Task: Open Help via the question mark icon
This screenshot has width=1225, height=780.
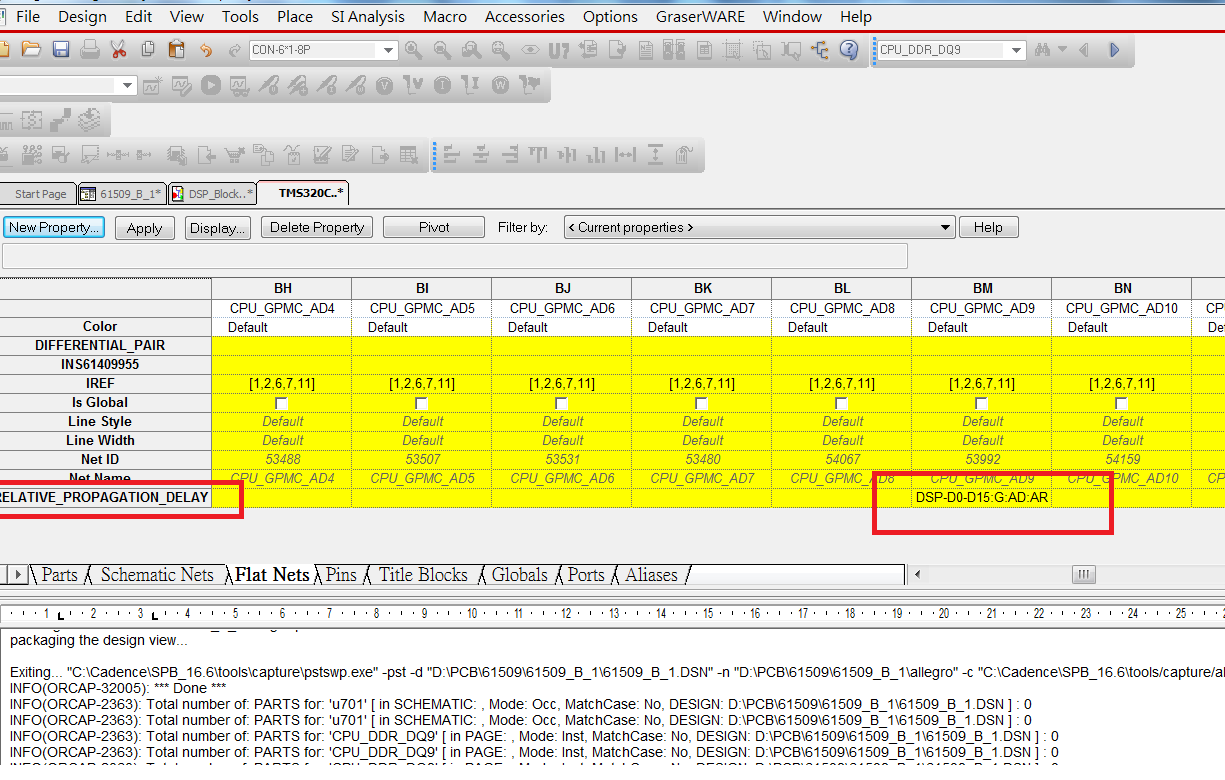Action: (849, 50)
